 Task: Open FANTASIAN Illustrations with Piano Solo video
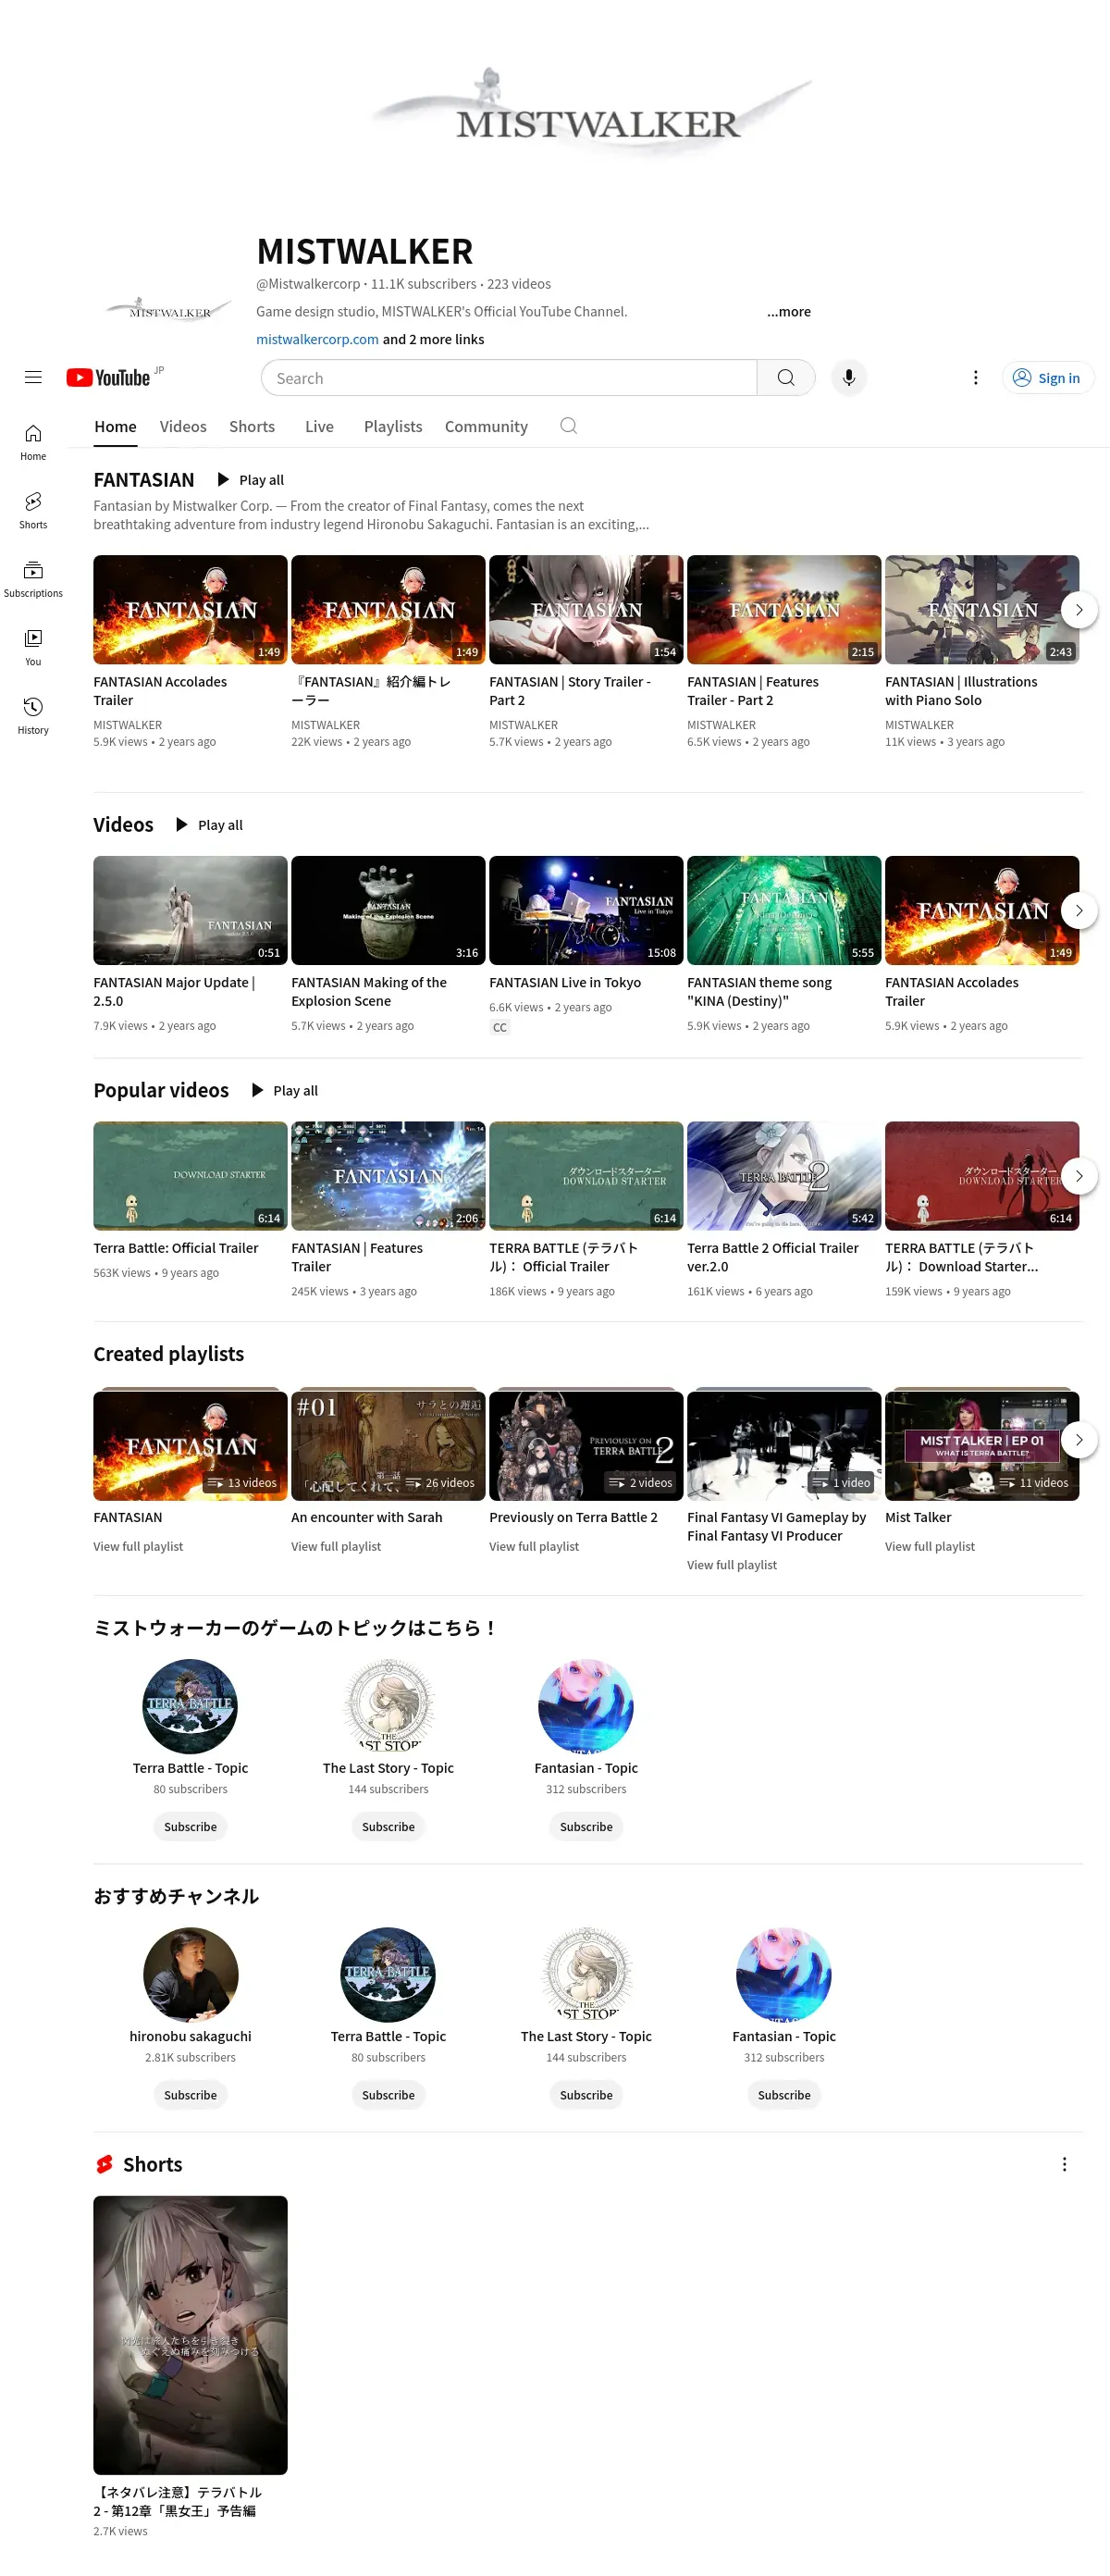click(982, 610)
